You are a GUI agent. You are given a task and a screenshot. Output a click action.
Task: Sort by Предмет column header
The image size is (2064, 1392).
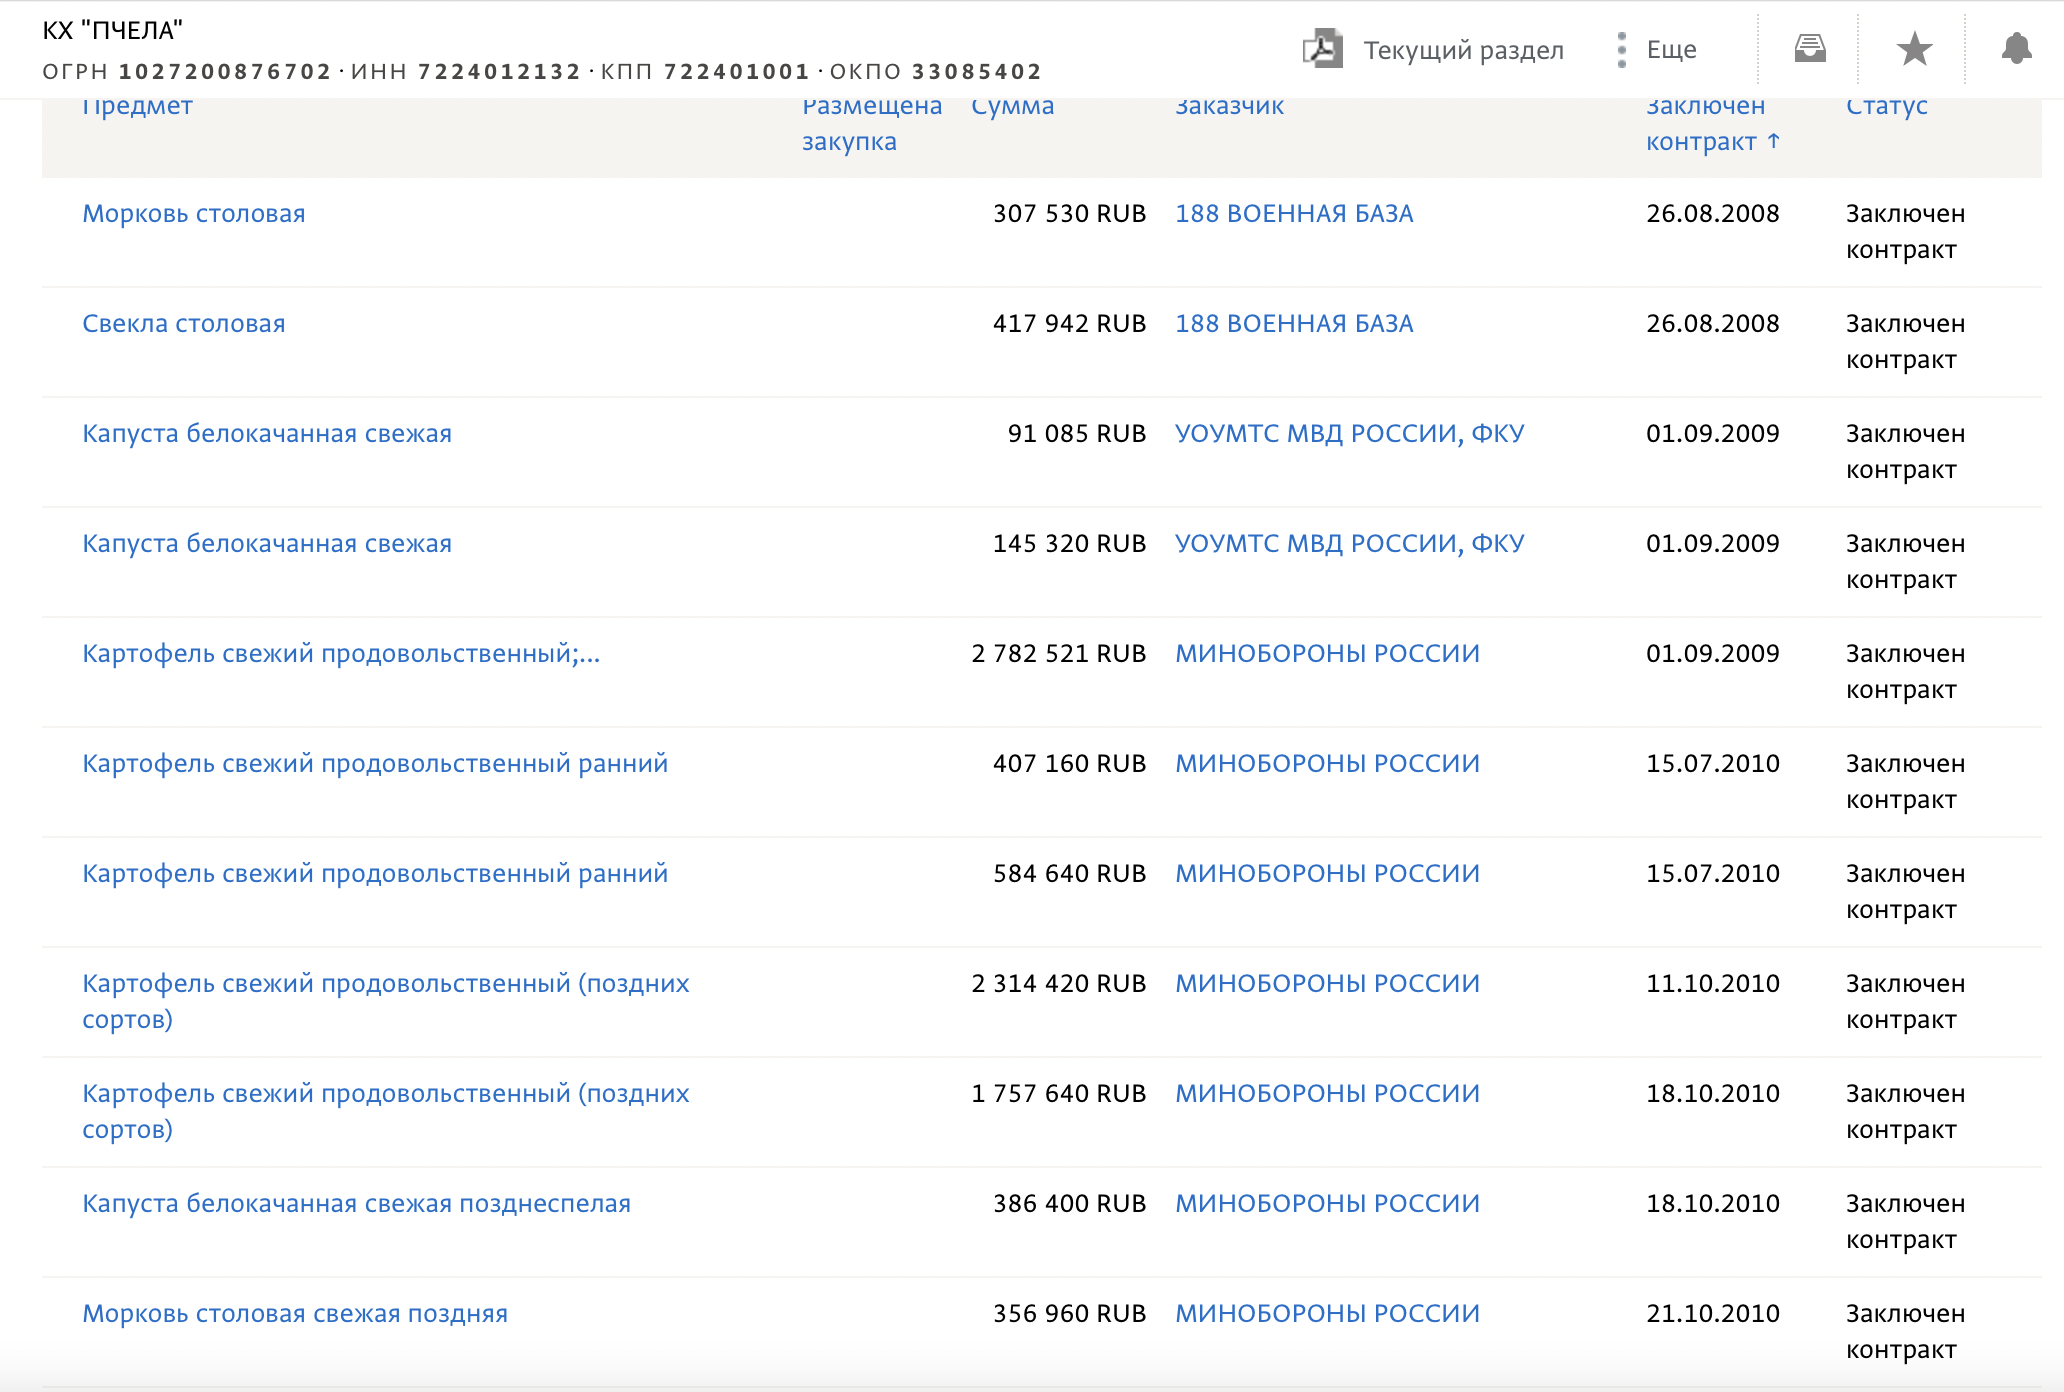click(x=137, y=106)
